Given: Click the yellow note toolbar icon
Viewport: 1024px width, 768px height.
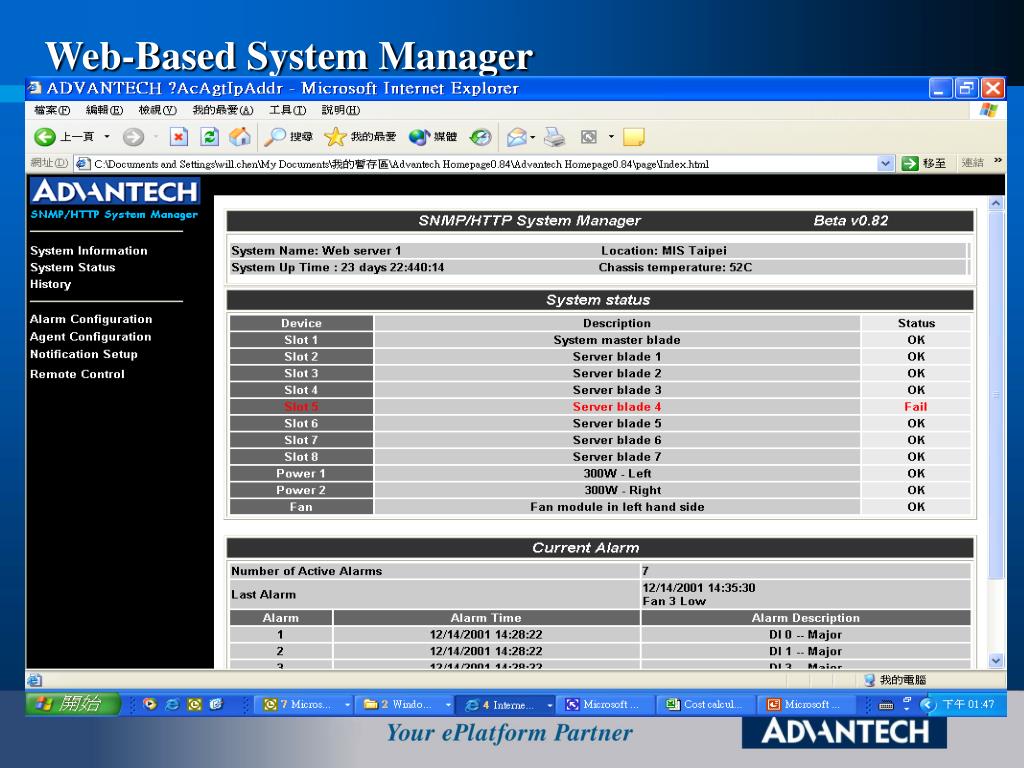Looking at the screenshot, I should tap(633, 136).
